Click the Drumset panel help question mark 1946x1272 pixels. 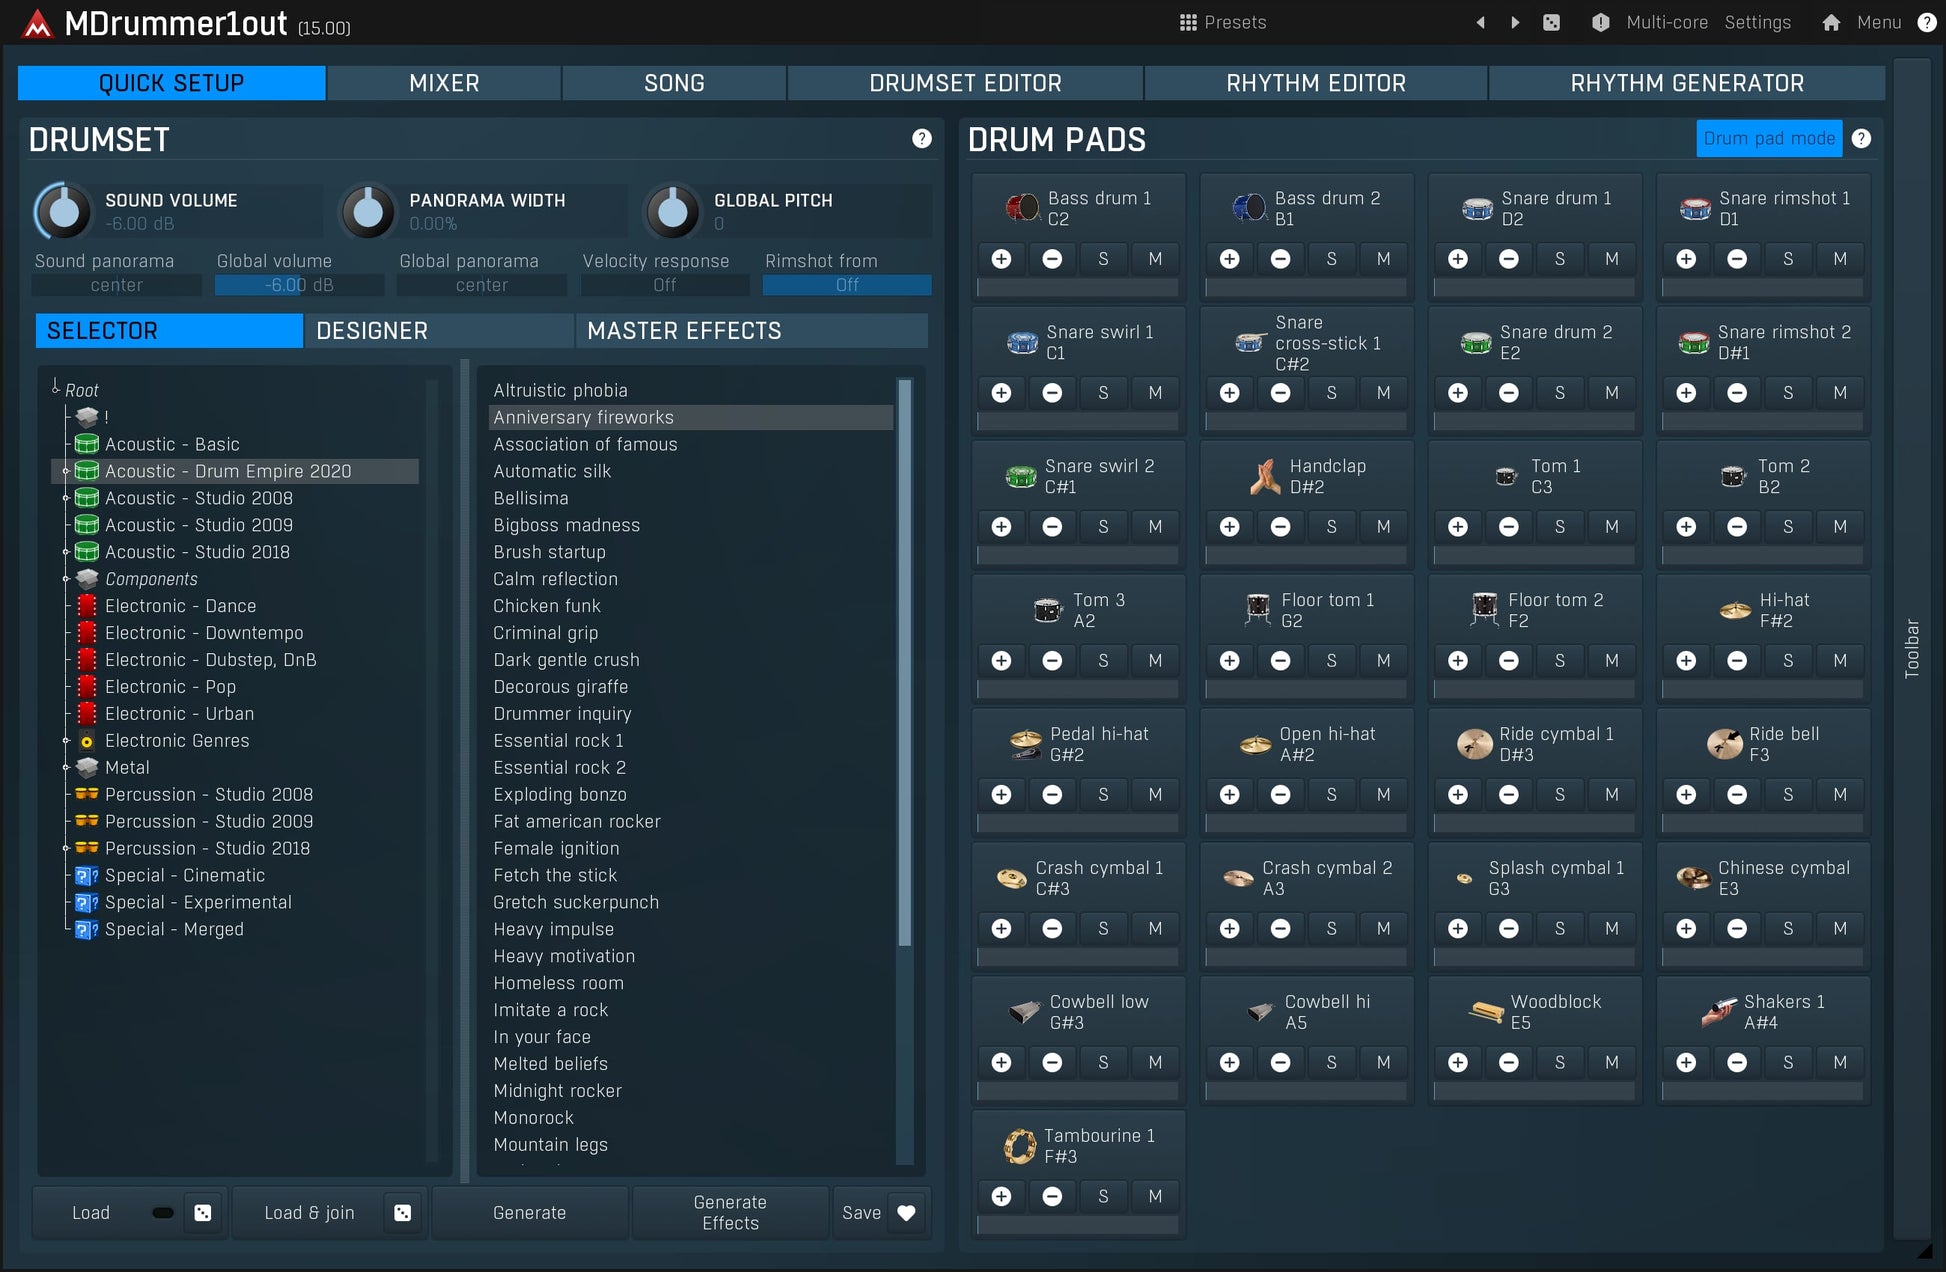(921, 139)
